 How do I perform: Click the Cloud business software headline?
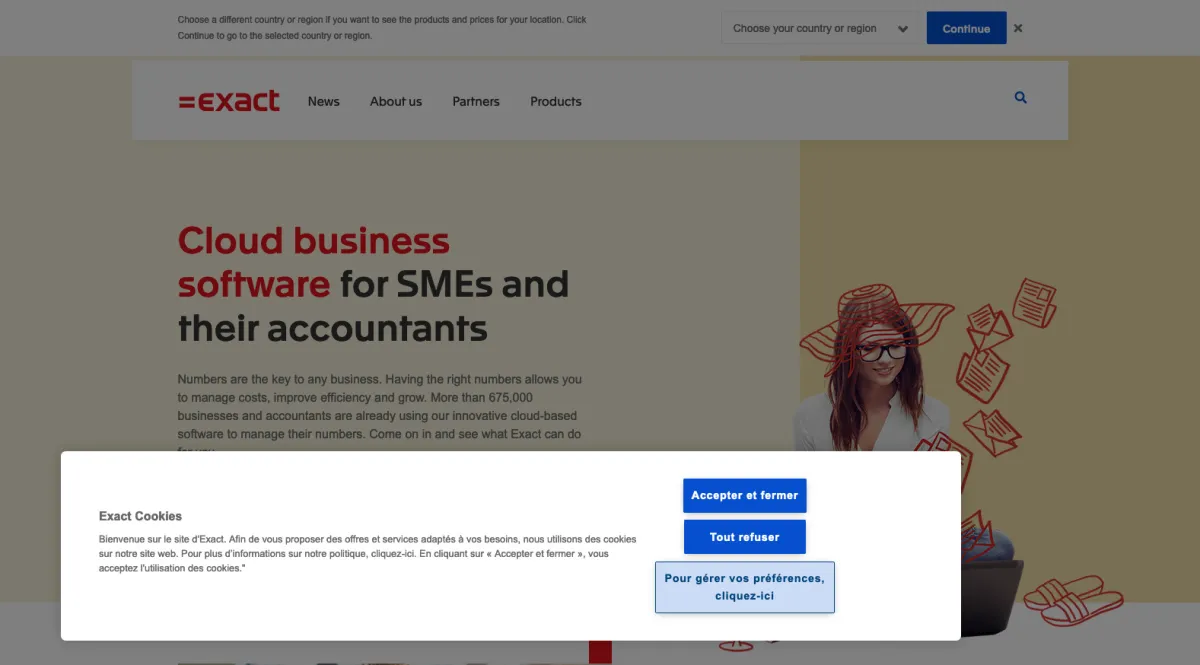coord(373,284)
